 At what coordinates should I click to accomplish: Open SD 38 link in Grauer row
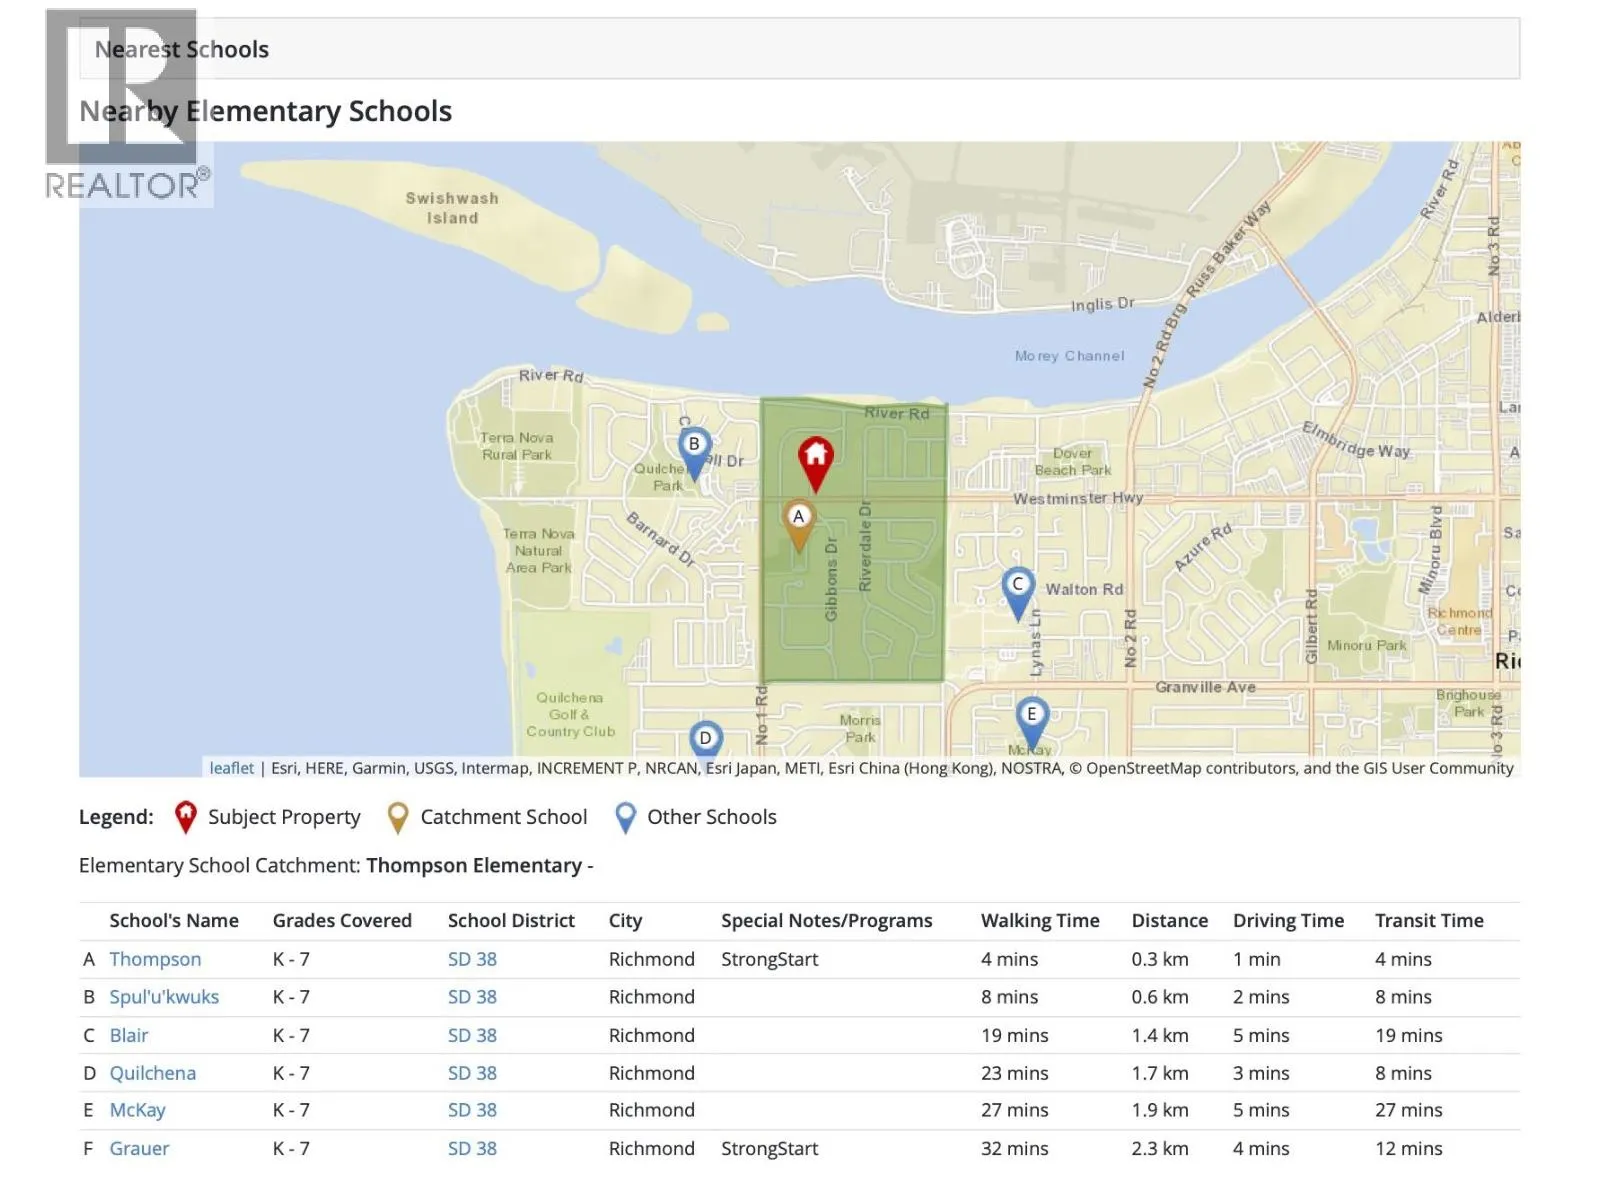pyautogui.click(x=472, y=1148)
